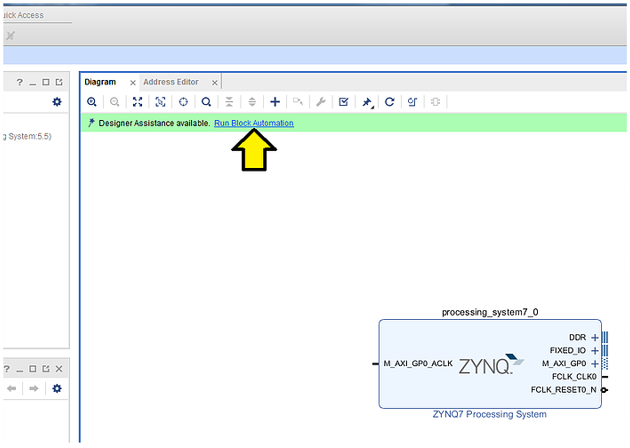Click the pin icon with dropdown arrow
Screen dimensions: 630x448
[x=367, y=102]
